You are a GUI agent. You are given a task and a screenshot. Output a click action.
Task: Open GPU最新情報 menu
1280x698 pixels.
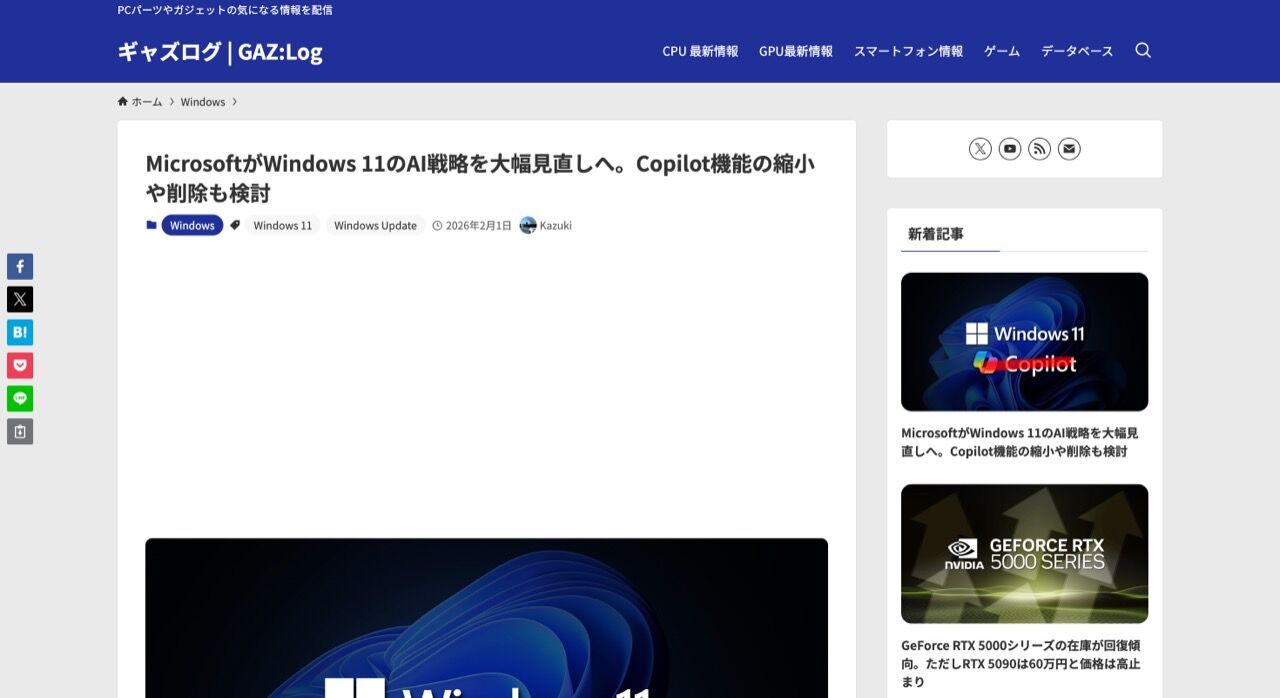click(796, 51)
